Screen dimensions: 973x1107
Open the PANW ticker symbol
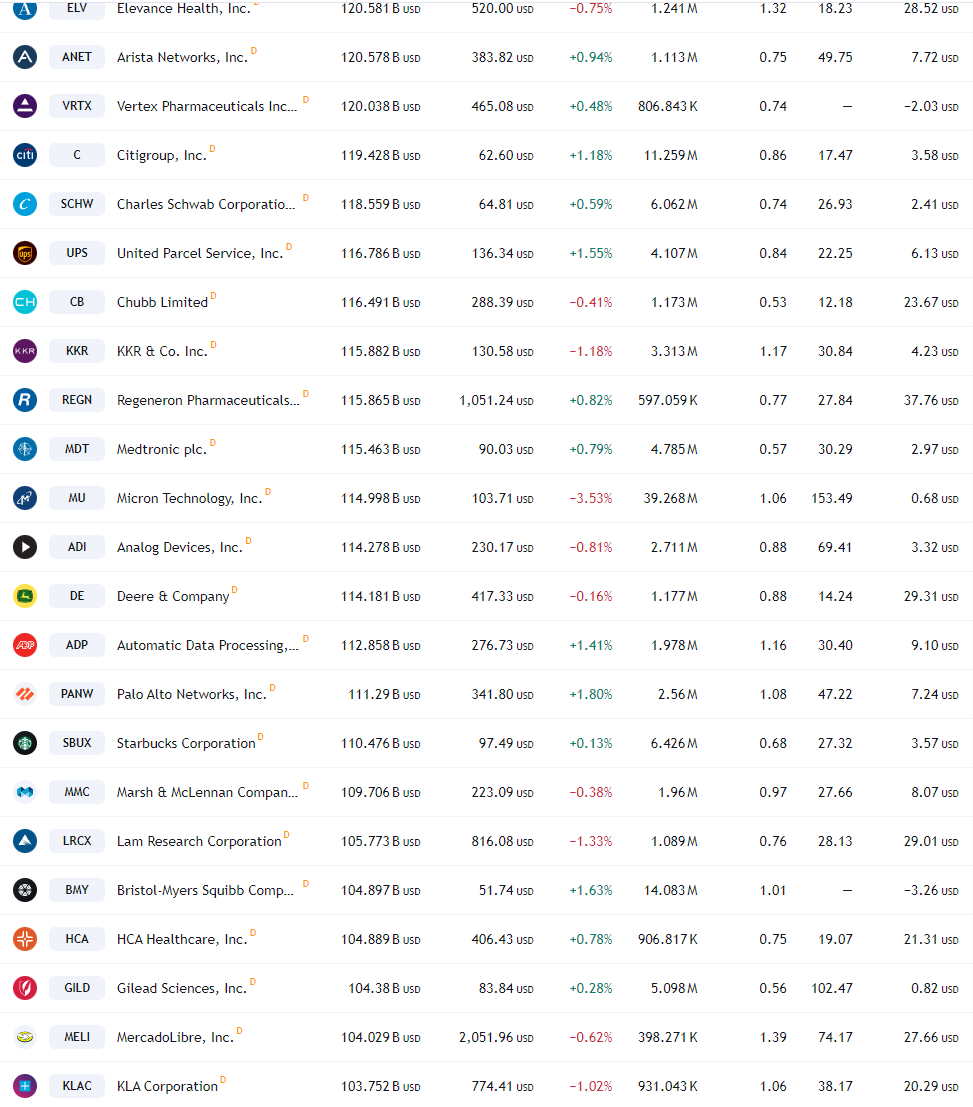(x=77, y=694)
